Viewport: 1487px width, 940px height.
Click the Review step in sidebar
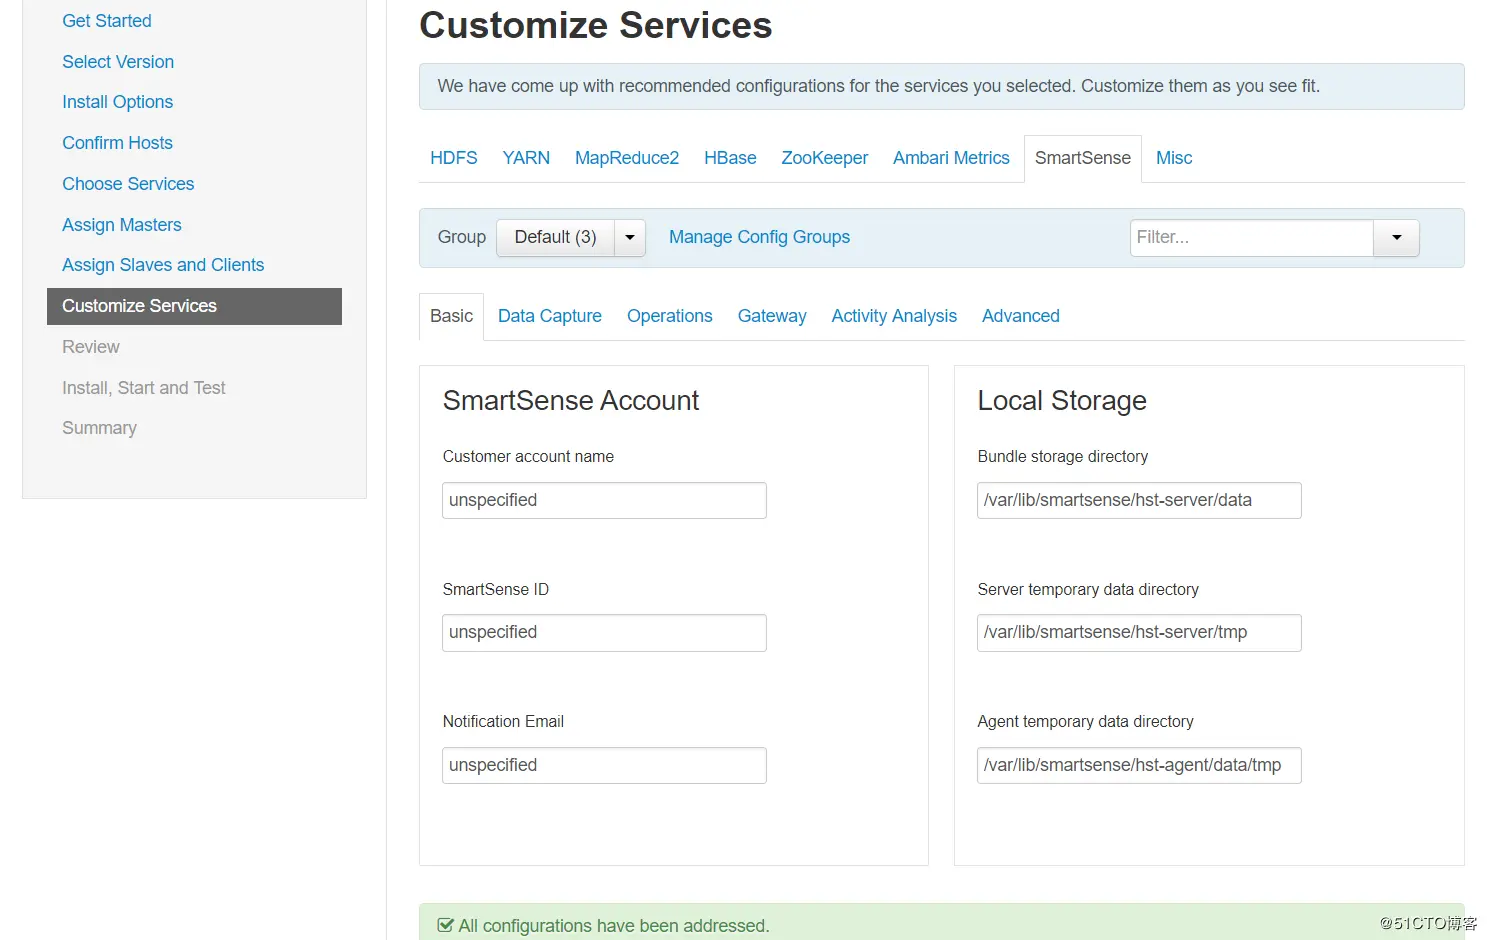pyautogui.click(x=91, y=347)
